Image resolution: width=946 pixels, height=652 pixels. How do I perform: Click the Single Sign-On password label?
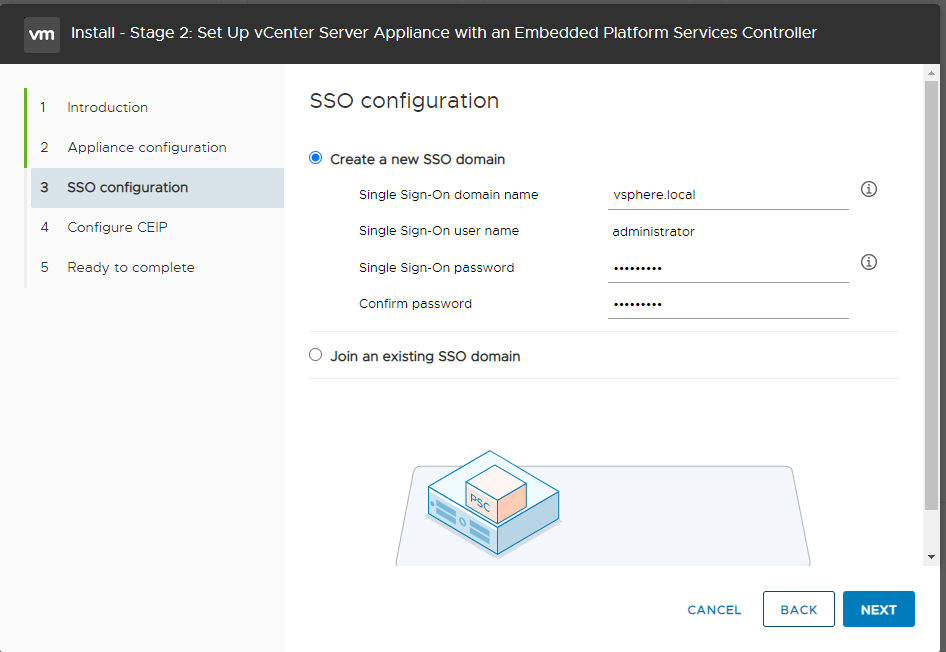tap(436, 267)
